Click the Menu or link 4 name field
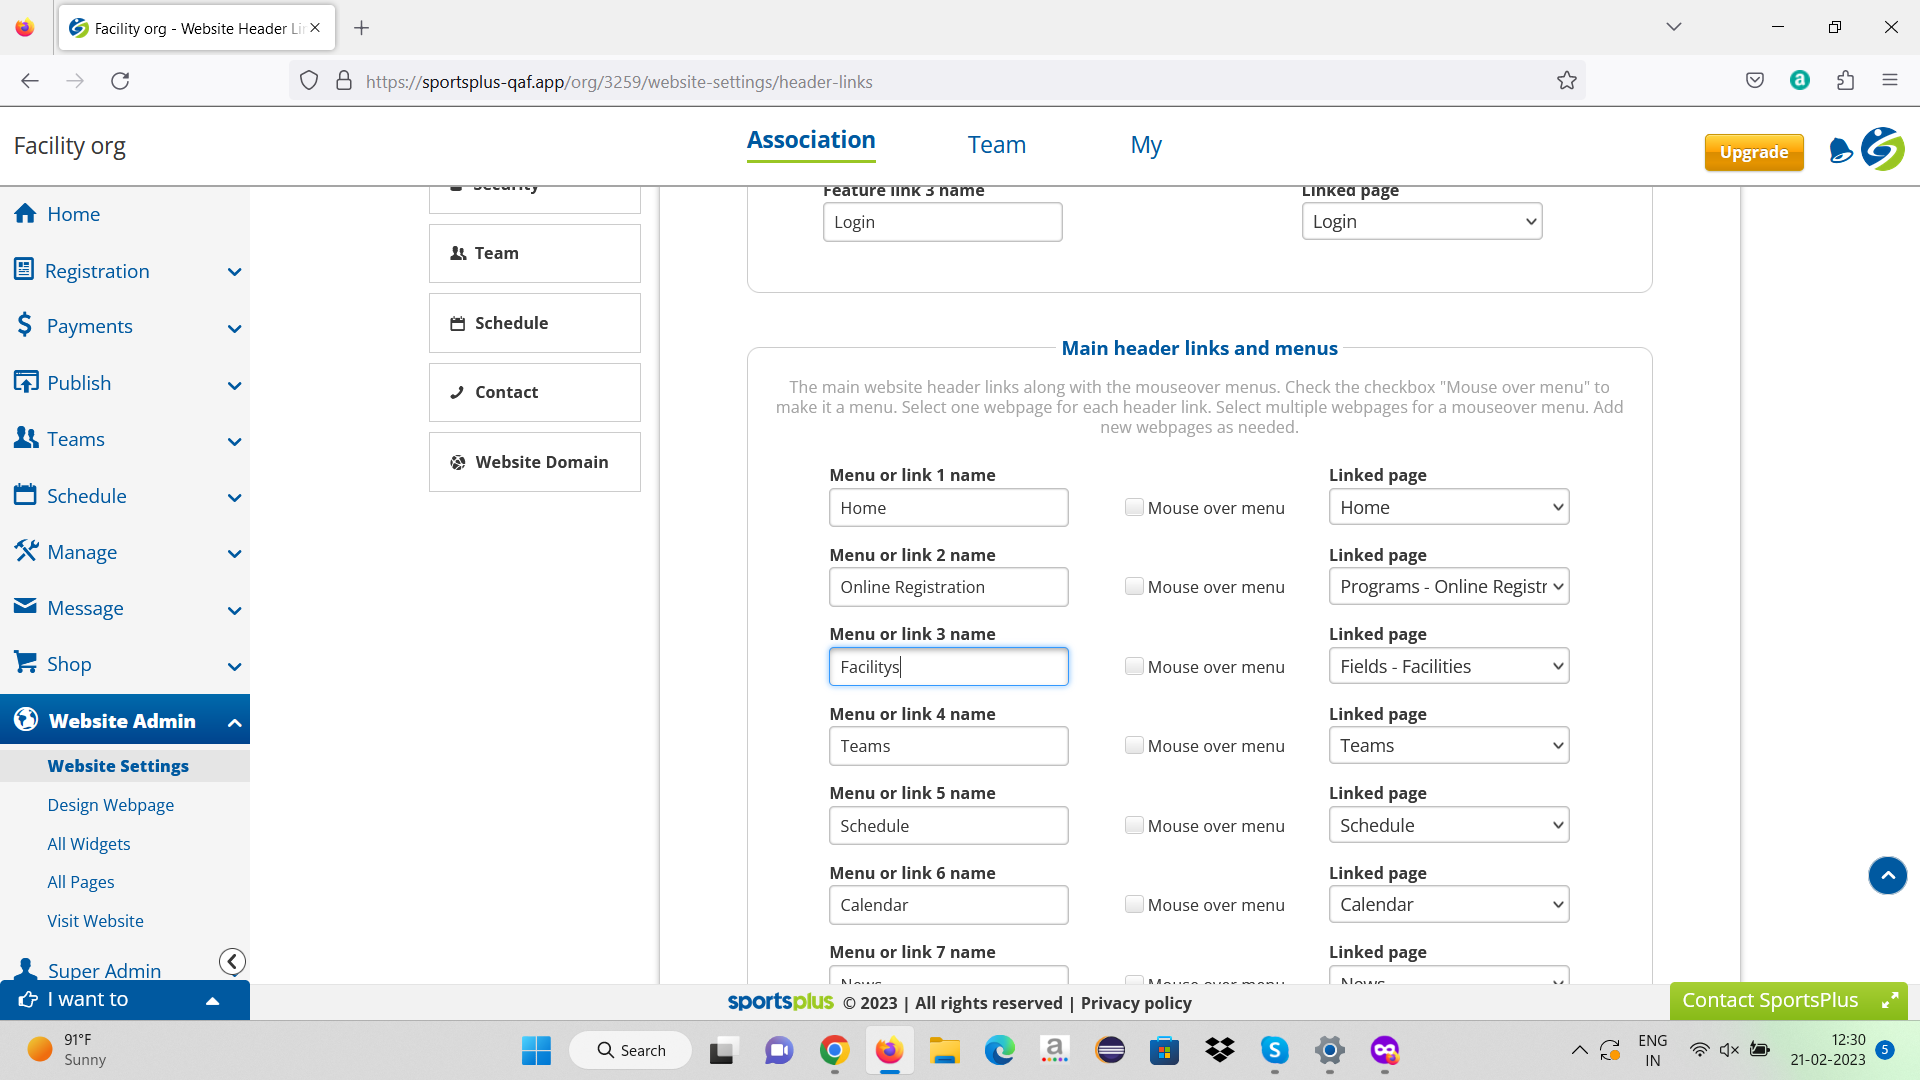This screenshot has width=1920, height=1080. 947,746
